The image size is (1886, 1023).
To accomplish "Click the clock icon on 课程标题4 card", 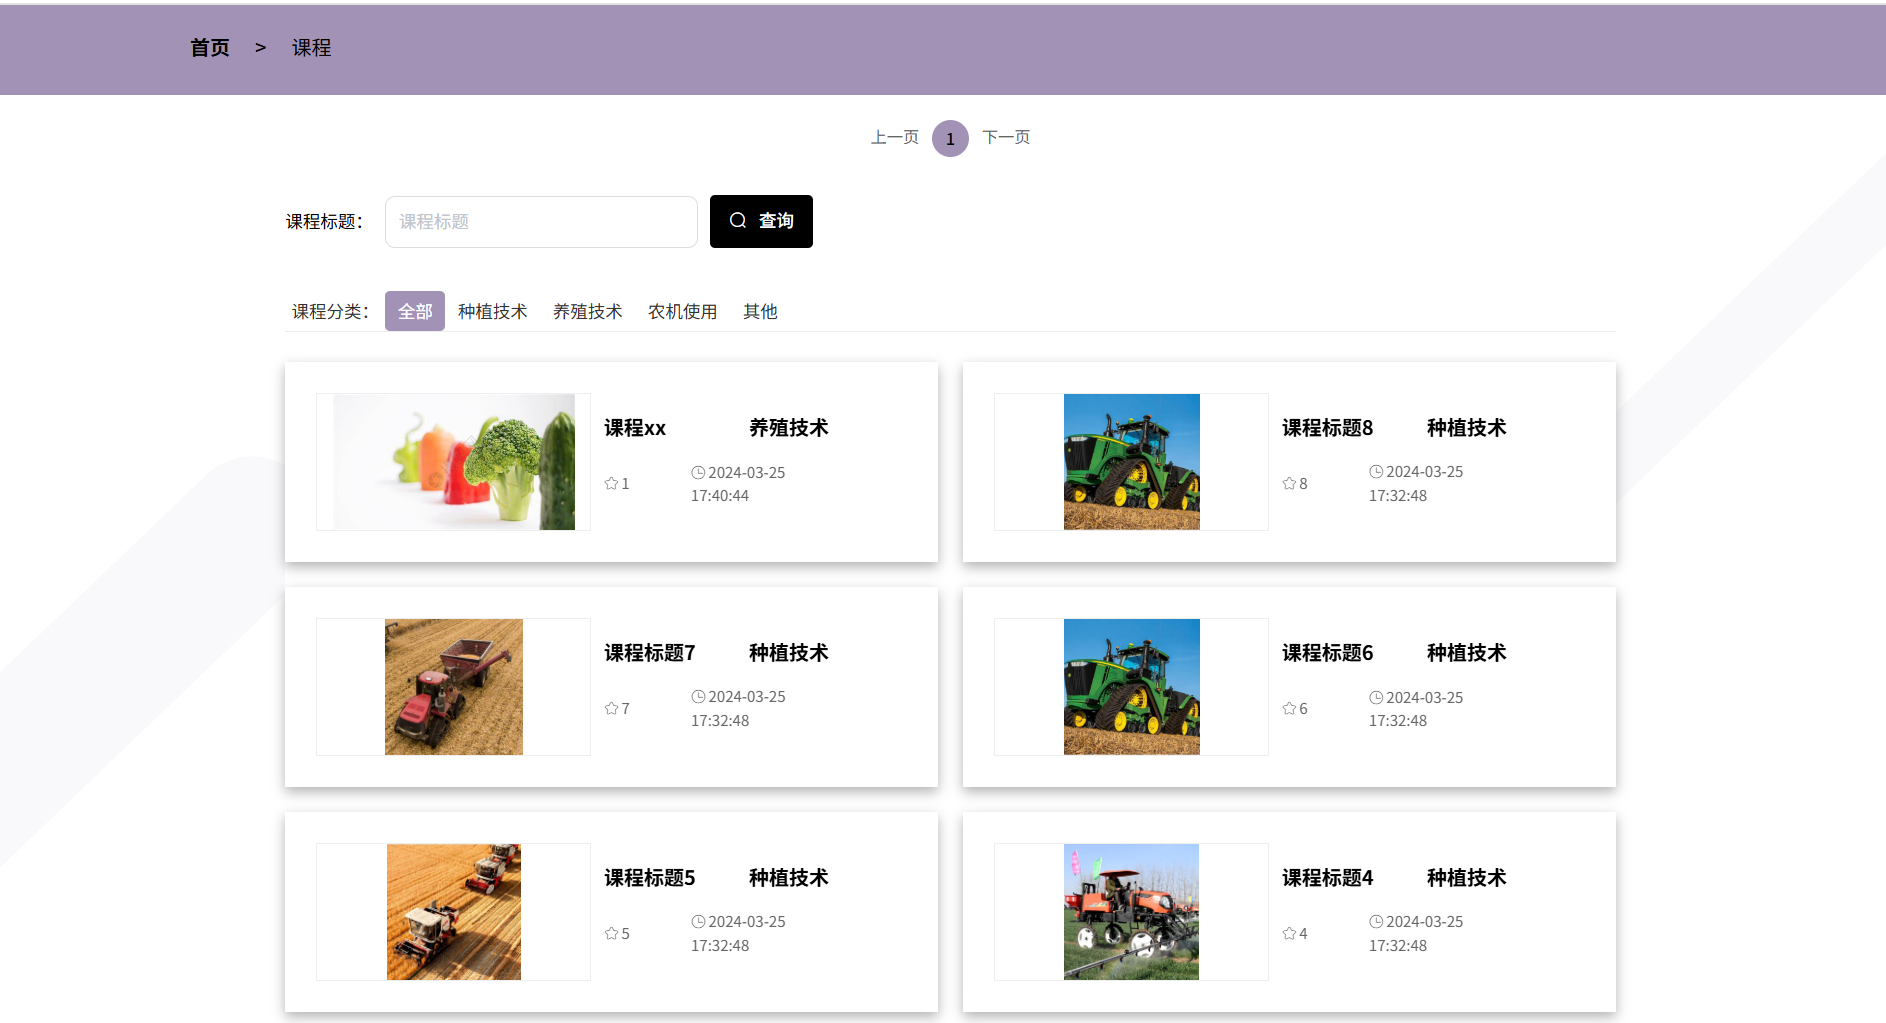I will click(1376, 921).
